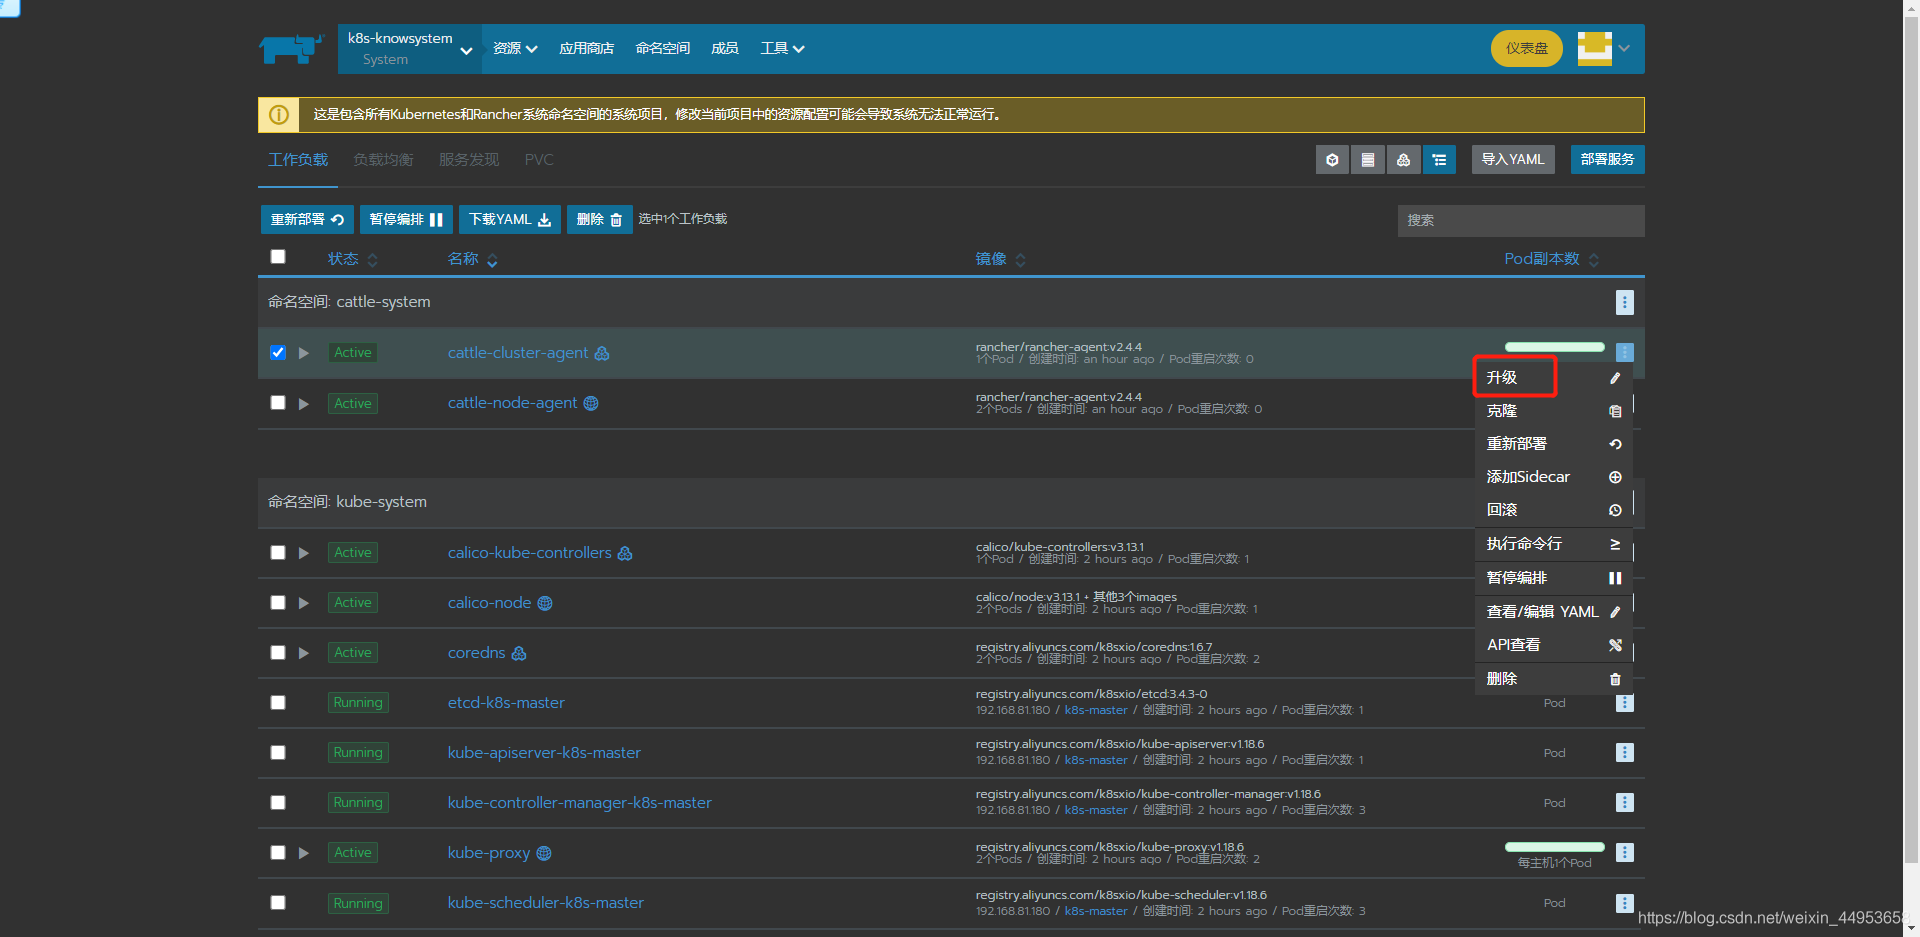Expand the cattle-node-agent row
1920x937 pixels.
click(304, 403)
